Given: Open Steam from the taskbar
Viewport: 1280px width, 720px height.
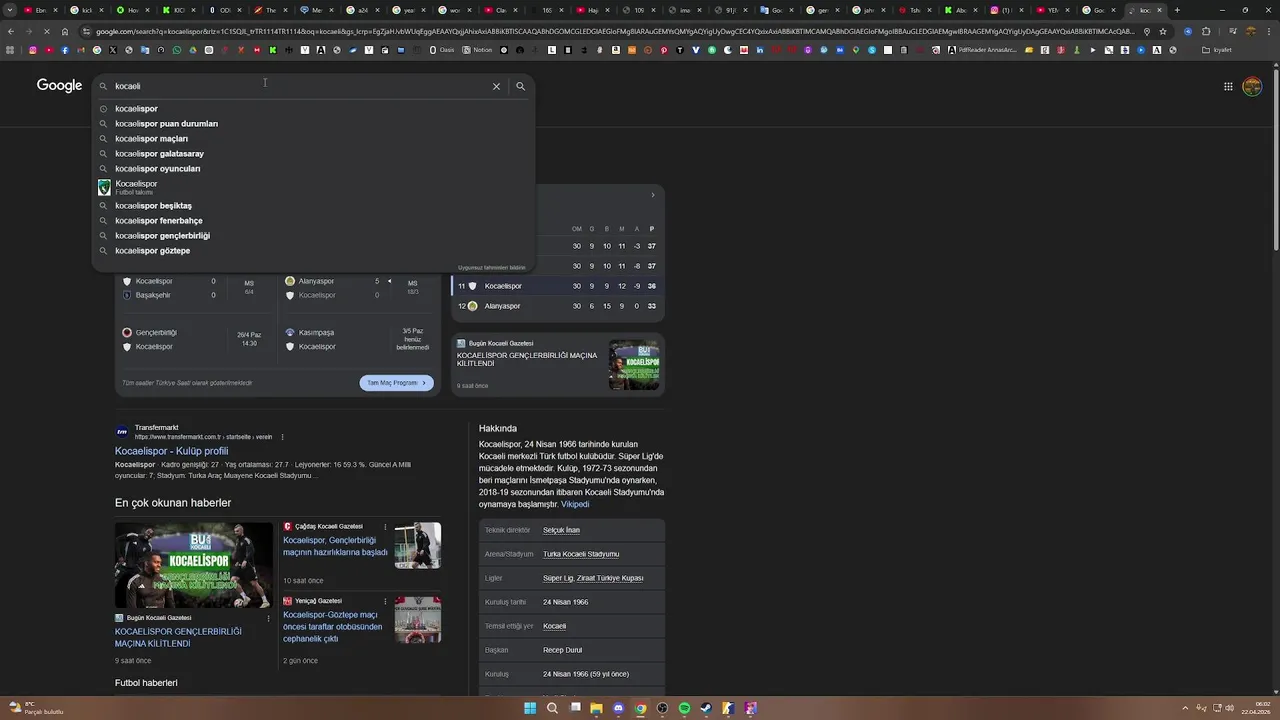Looking at the screenshot, I should point(706,708).
